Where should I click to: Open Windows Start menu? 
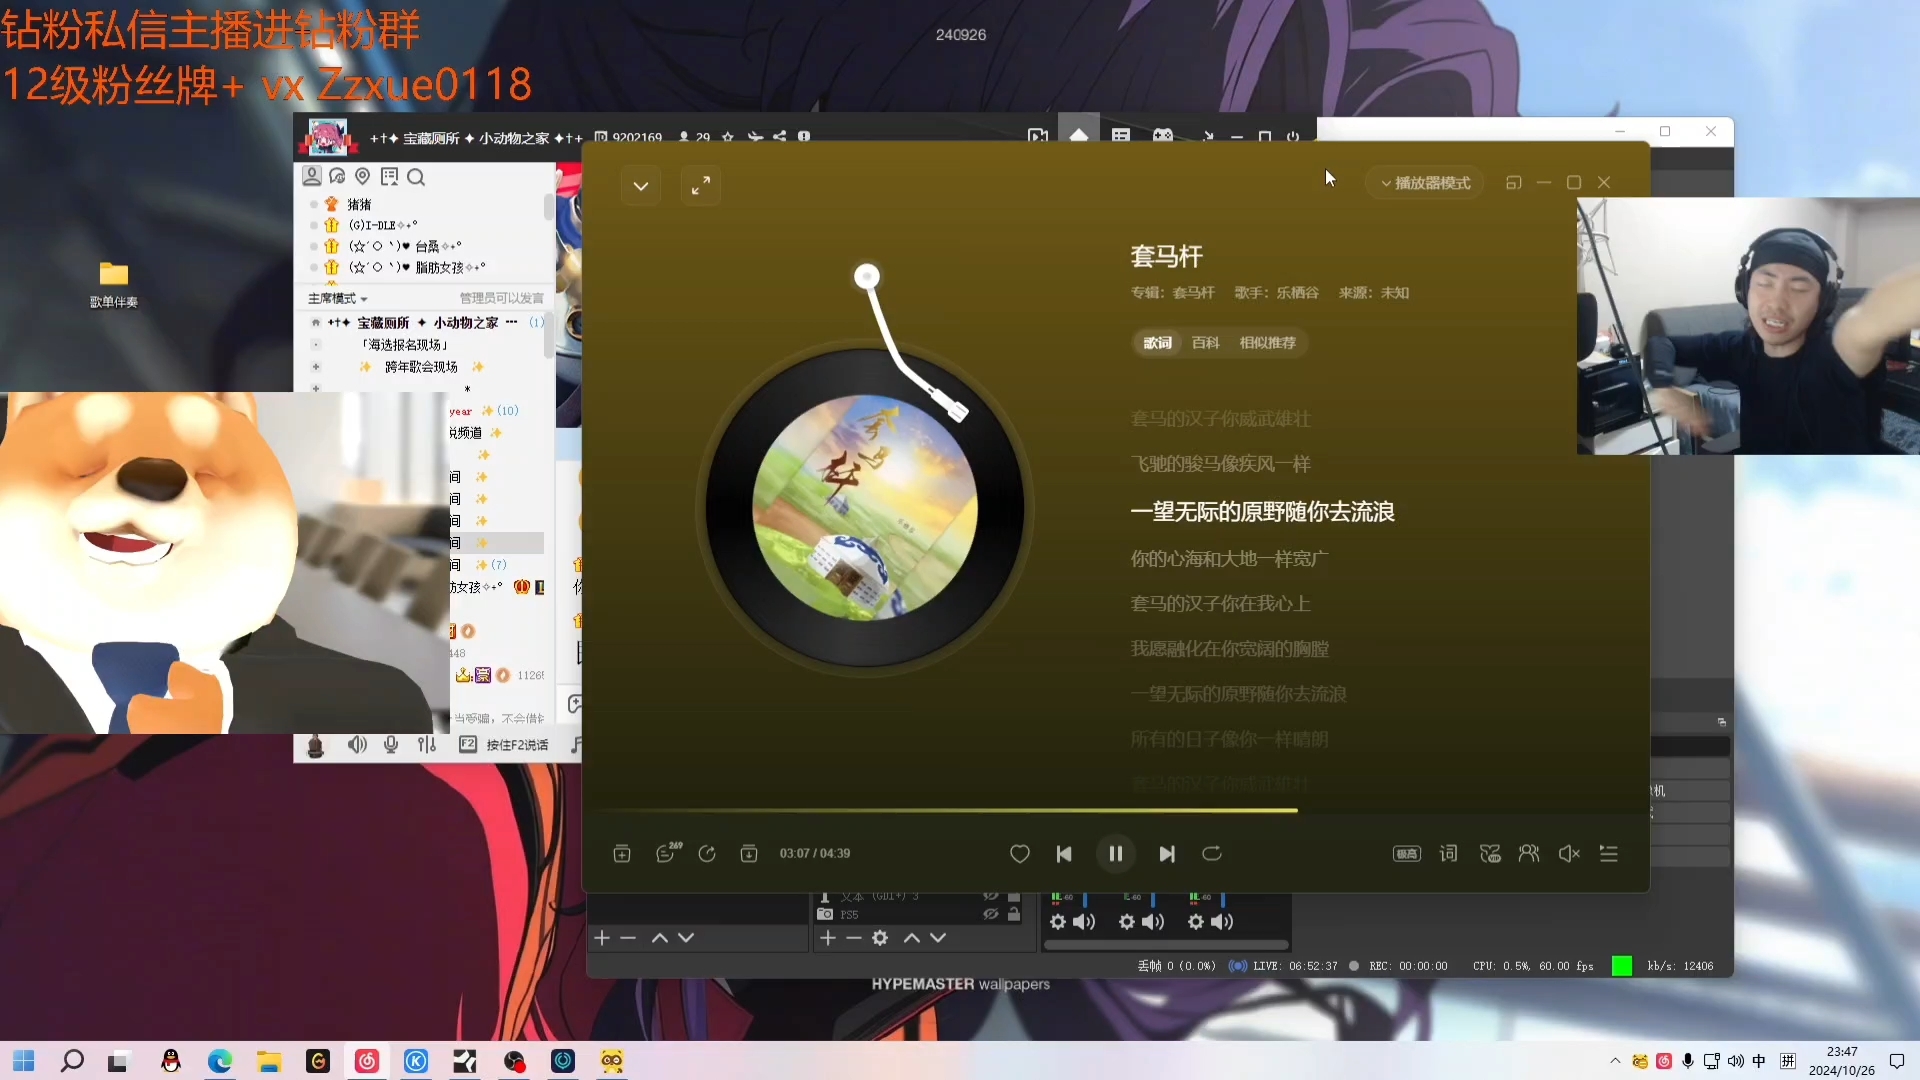[24, 1061]
